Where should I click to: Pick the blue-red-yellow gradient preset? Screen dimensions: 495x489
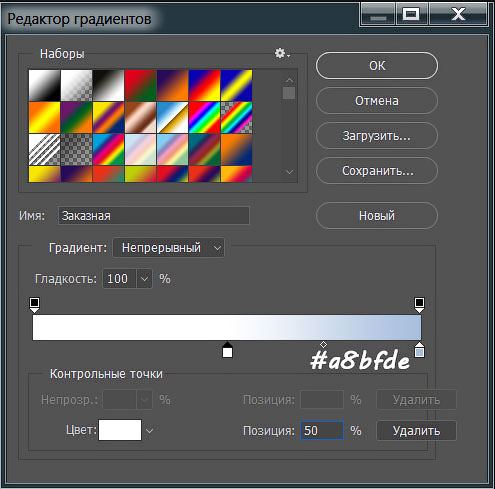pyautogui.click(x=204, y=85)
